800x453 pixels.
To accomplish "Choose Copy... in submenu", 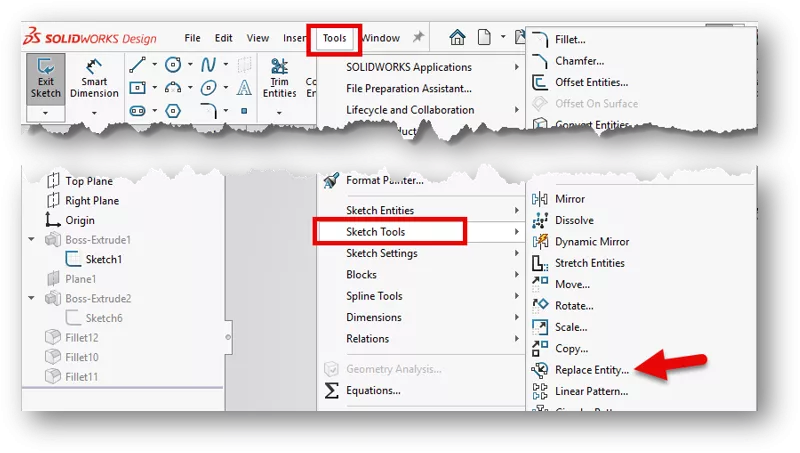I will click(x=571, y=348).
